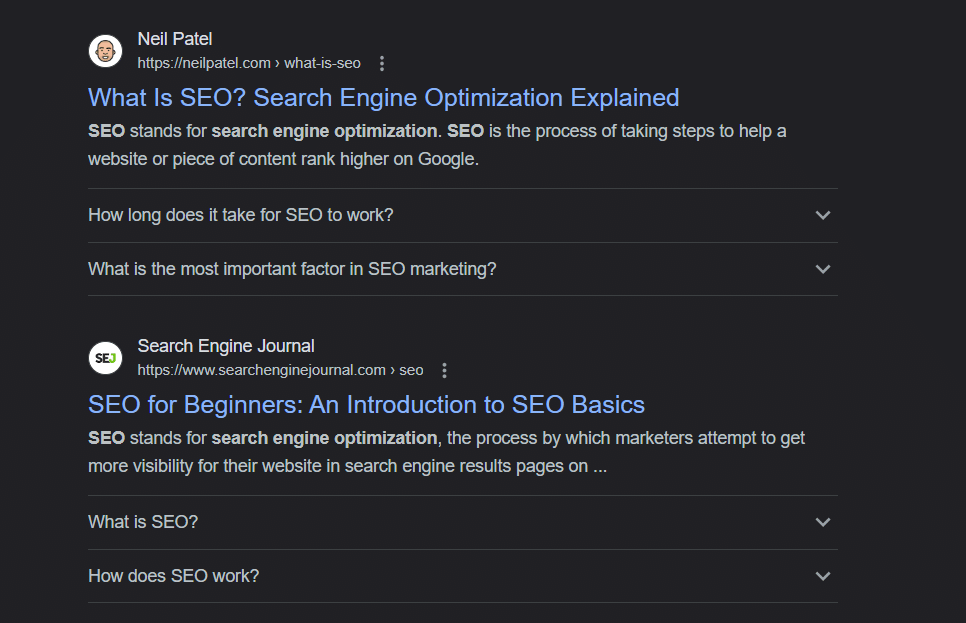Open 'SEO for Beginners: An Introduction to SEO Basics'

[366, 404]
